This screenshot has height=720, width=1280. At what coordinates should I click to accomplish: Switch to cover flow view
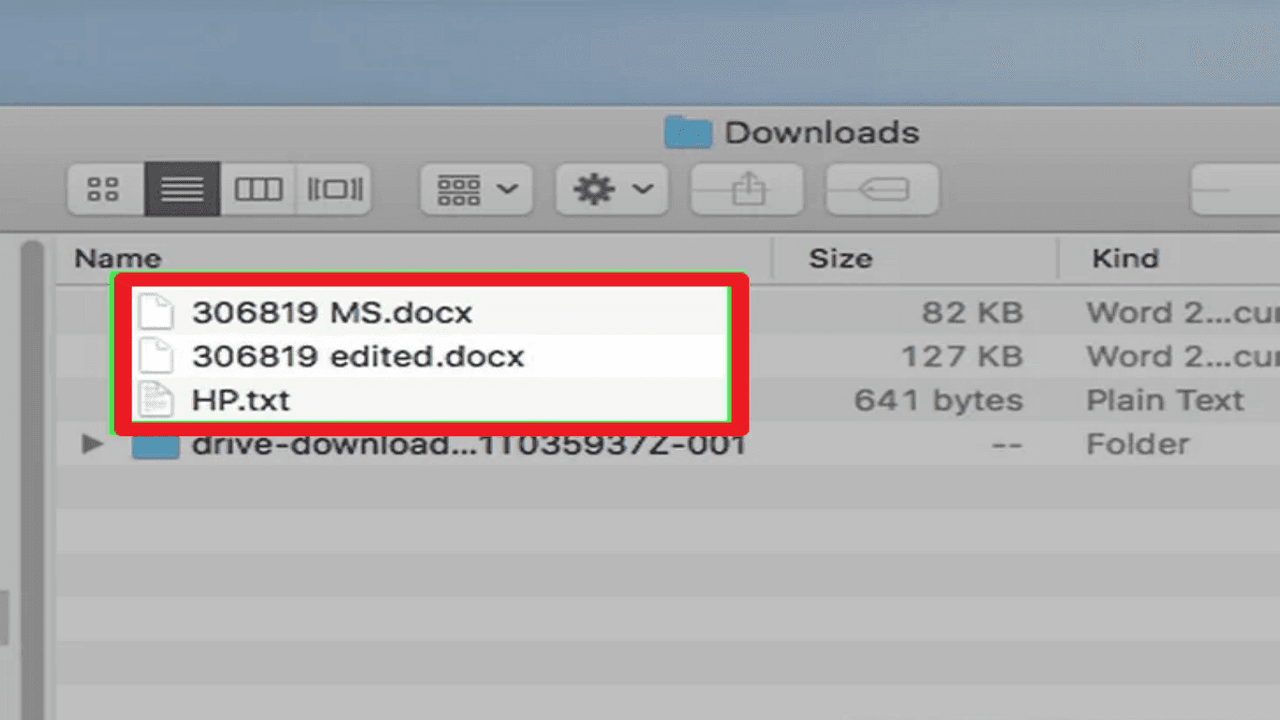tap(334, 189)
